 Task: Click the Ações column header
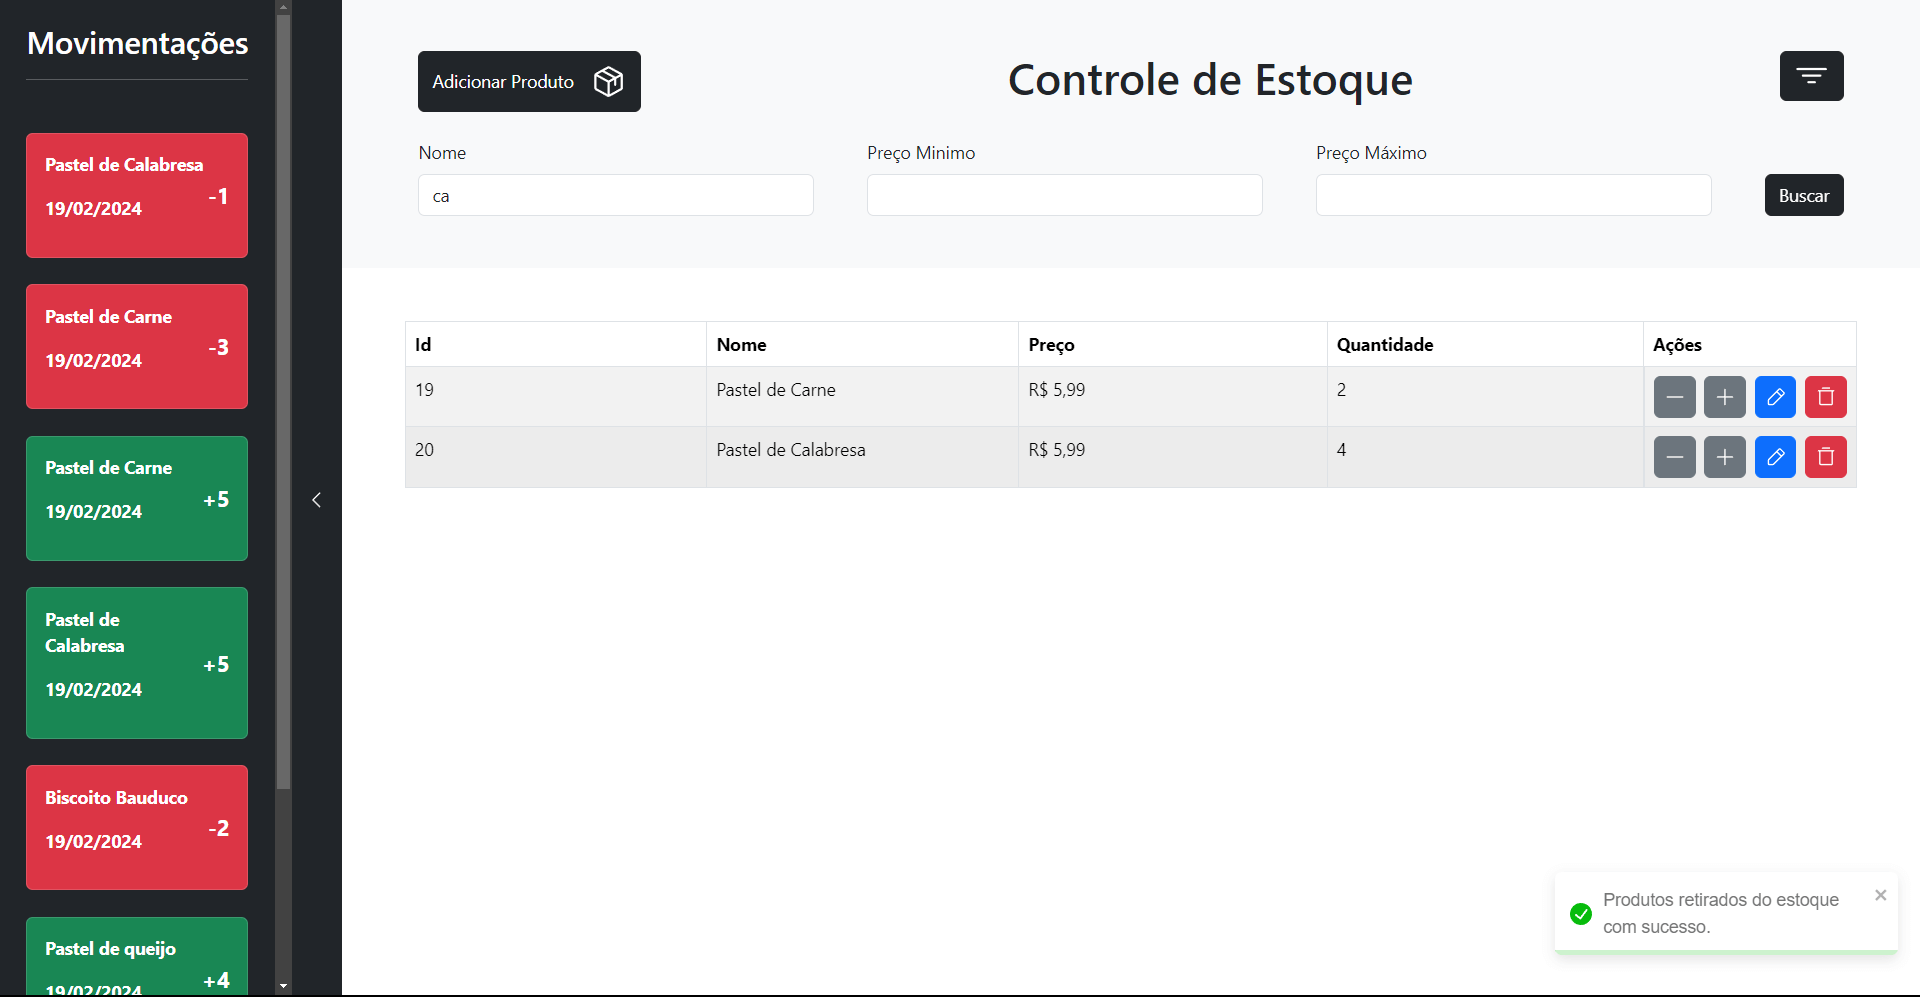coord(1750,344)
